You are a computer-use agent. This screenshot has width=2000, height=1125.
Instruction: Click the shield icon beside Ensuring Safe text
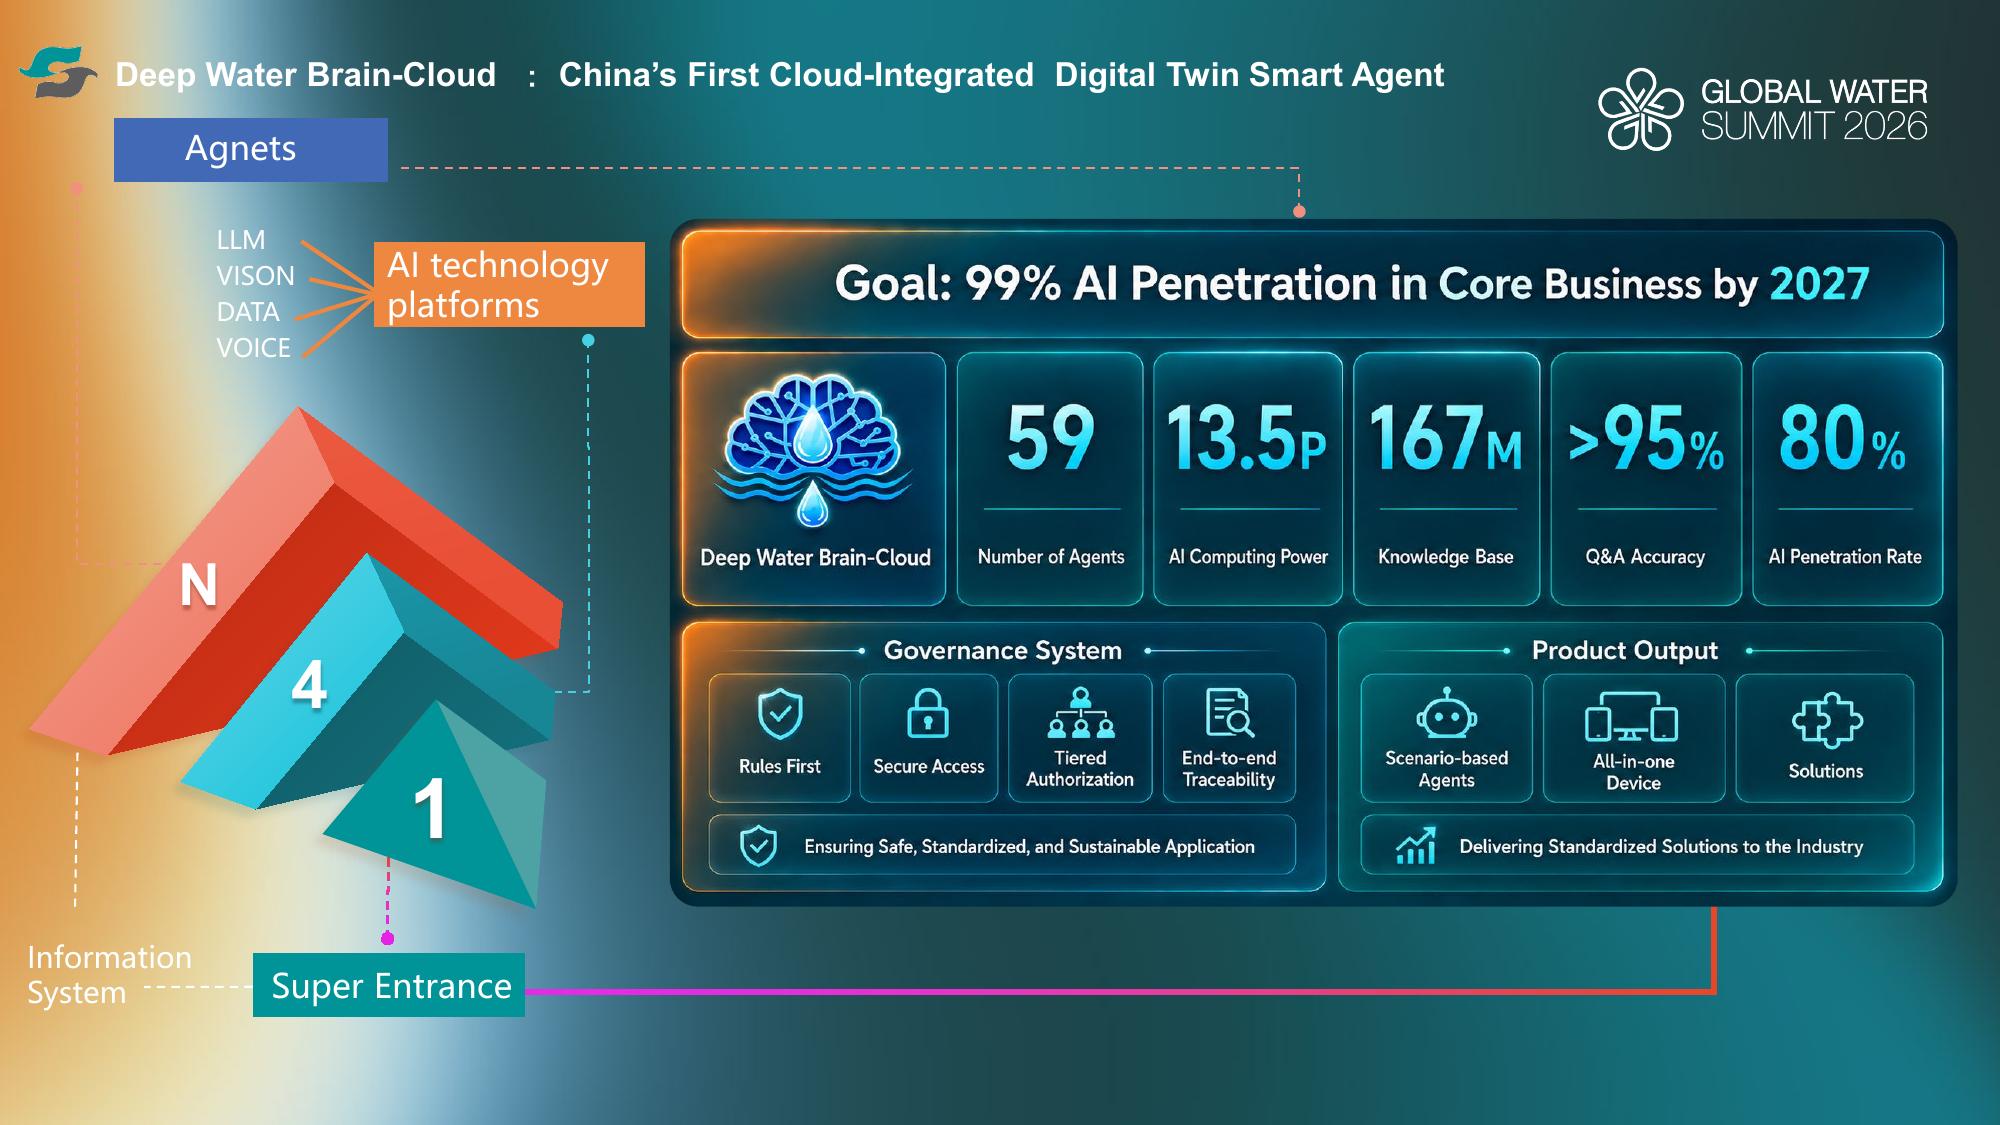758,846
